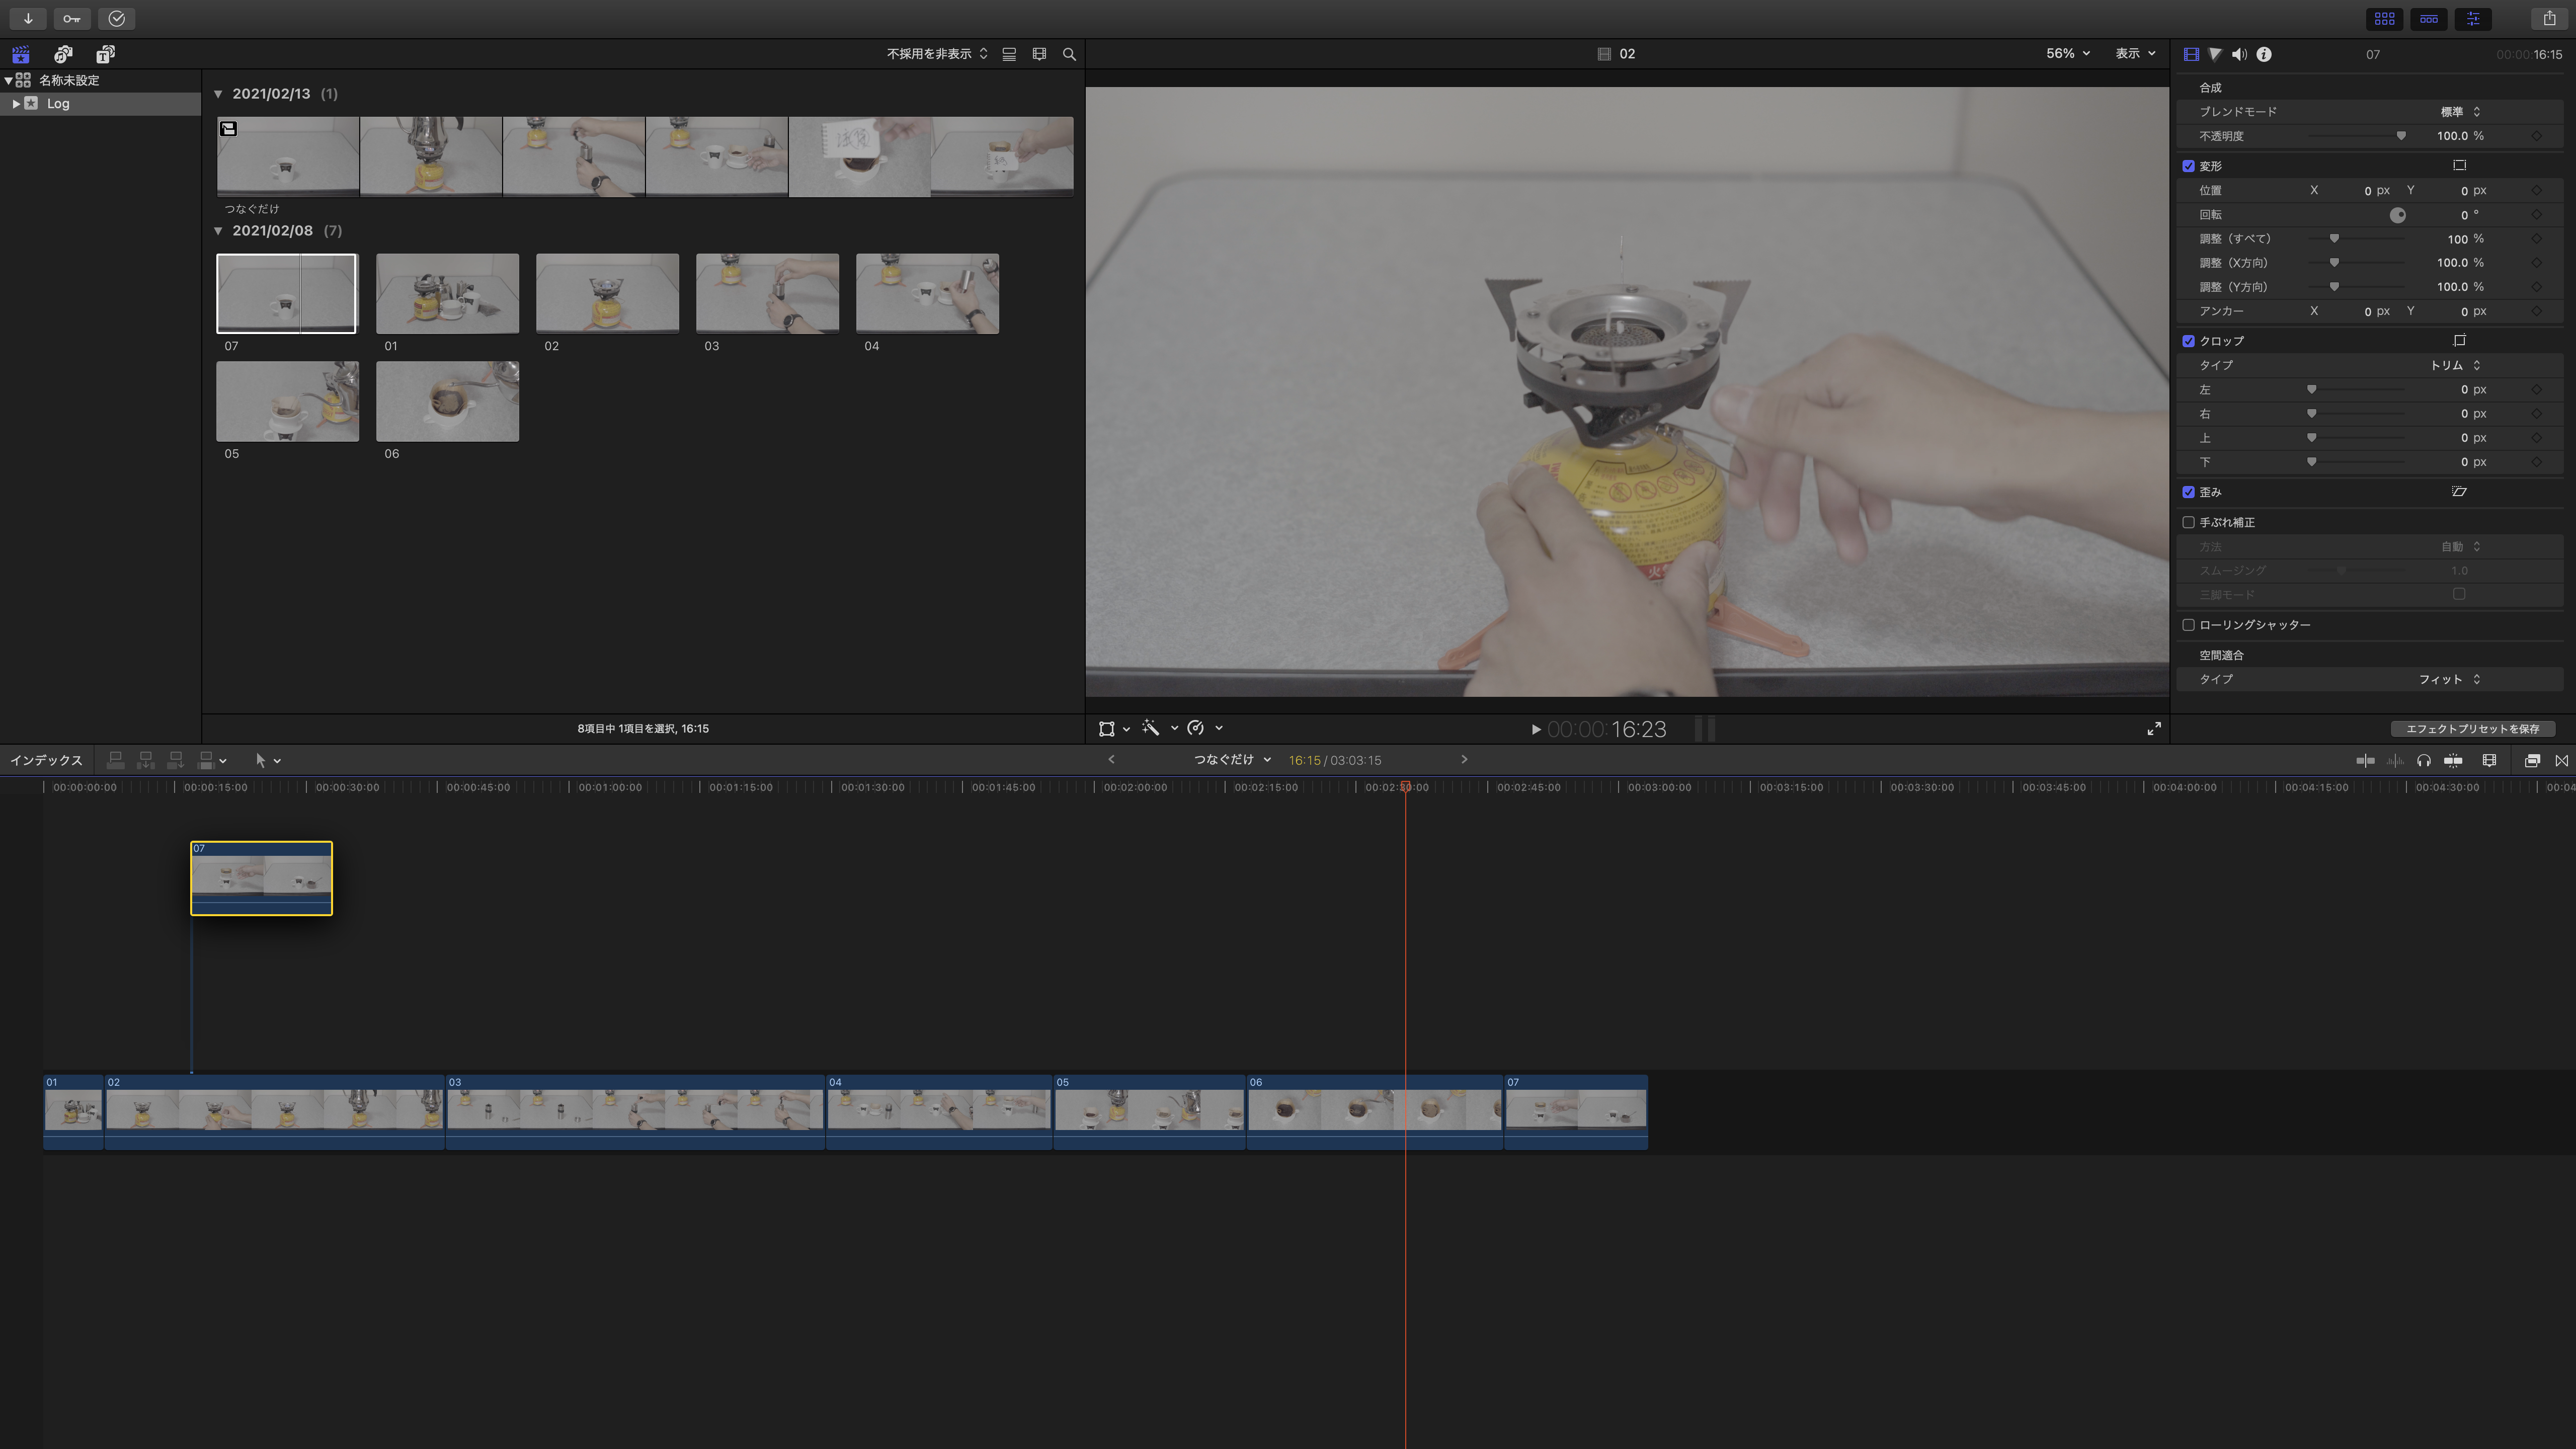Click connect clip to primary storyline
Viewport: 2576px width, 1449px height.
point(115,760)
